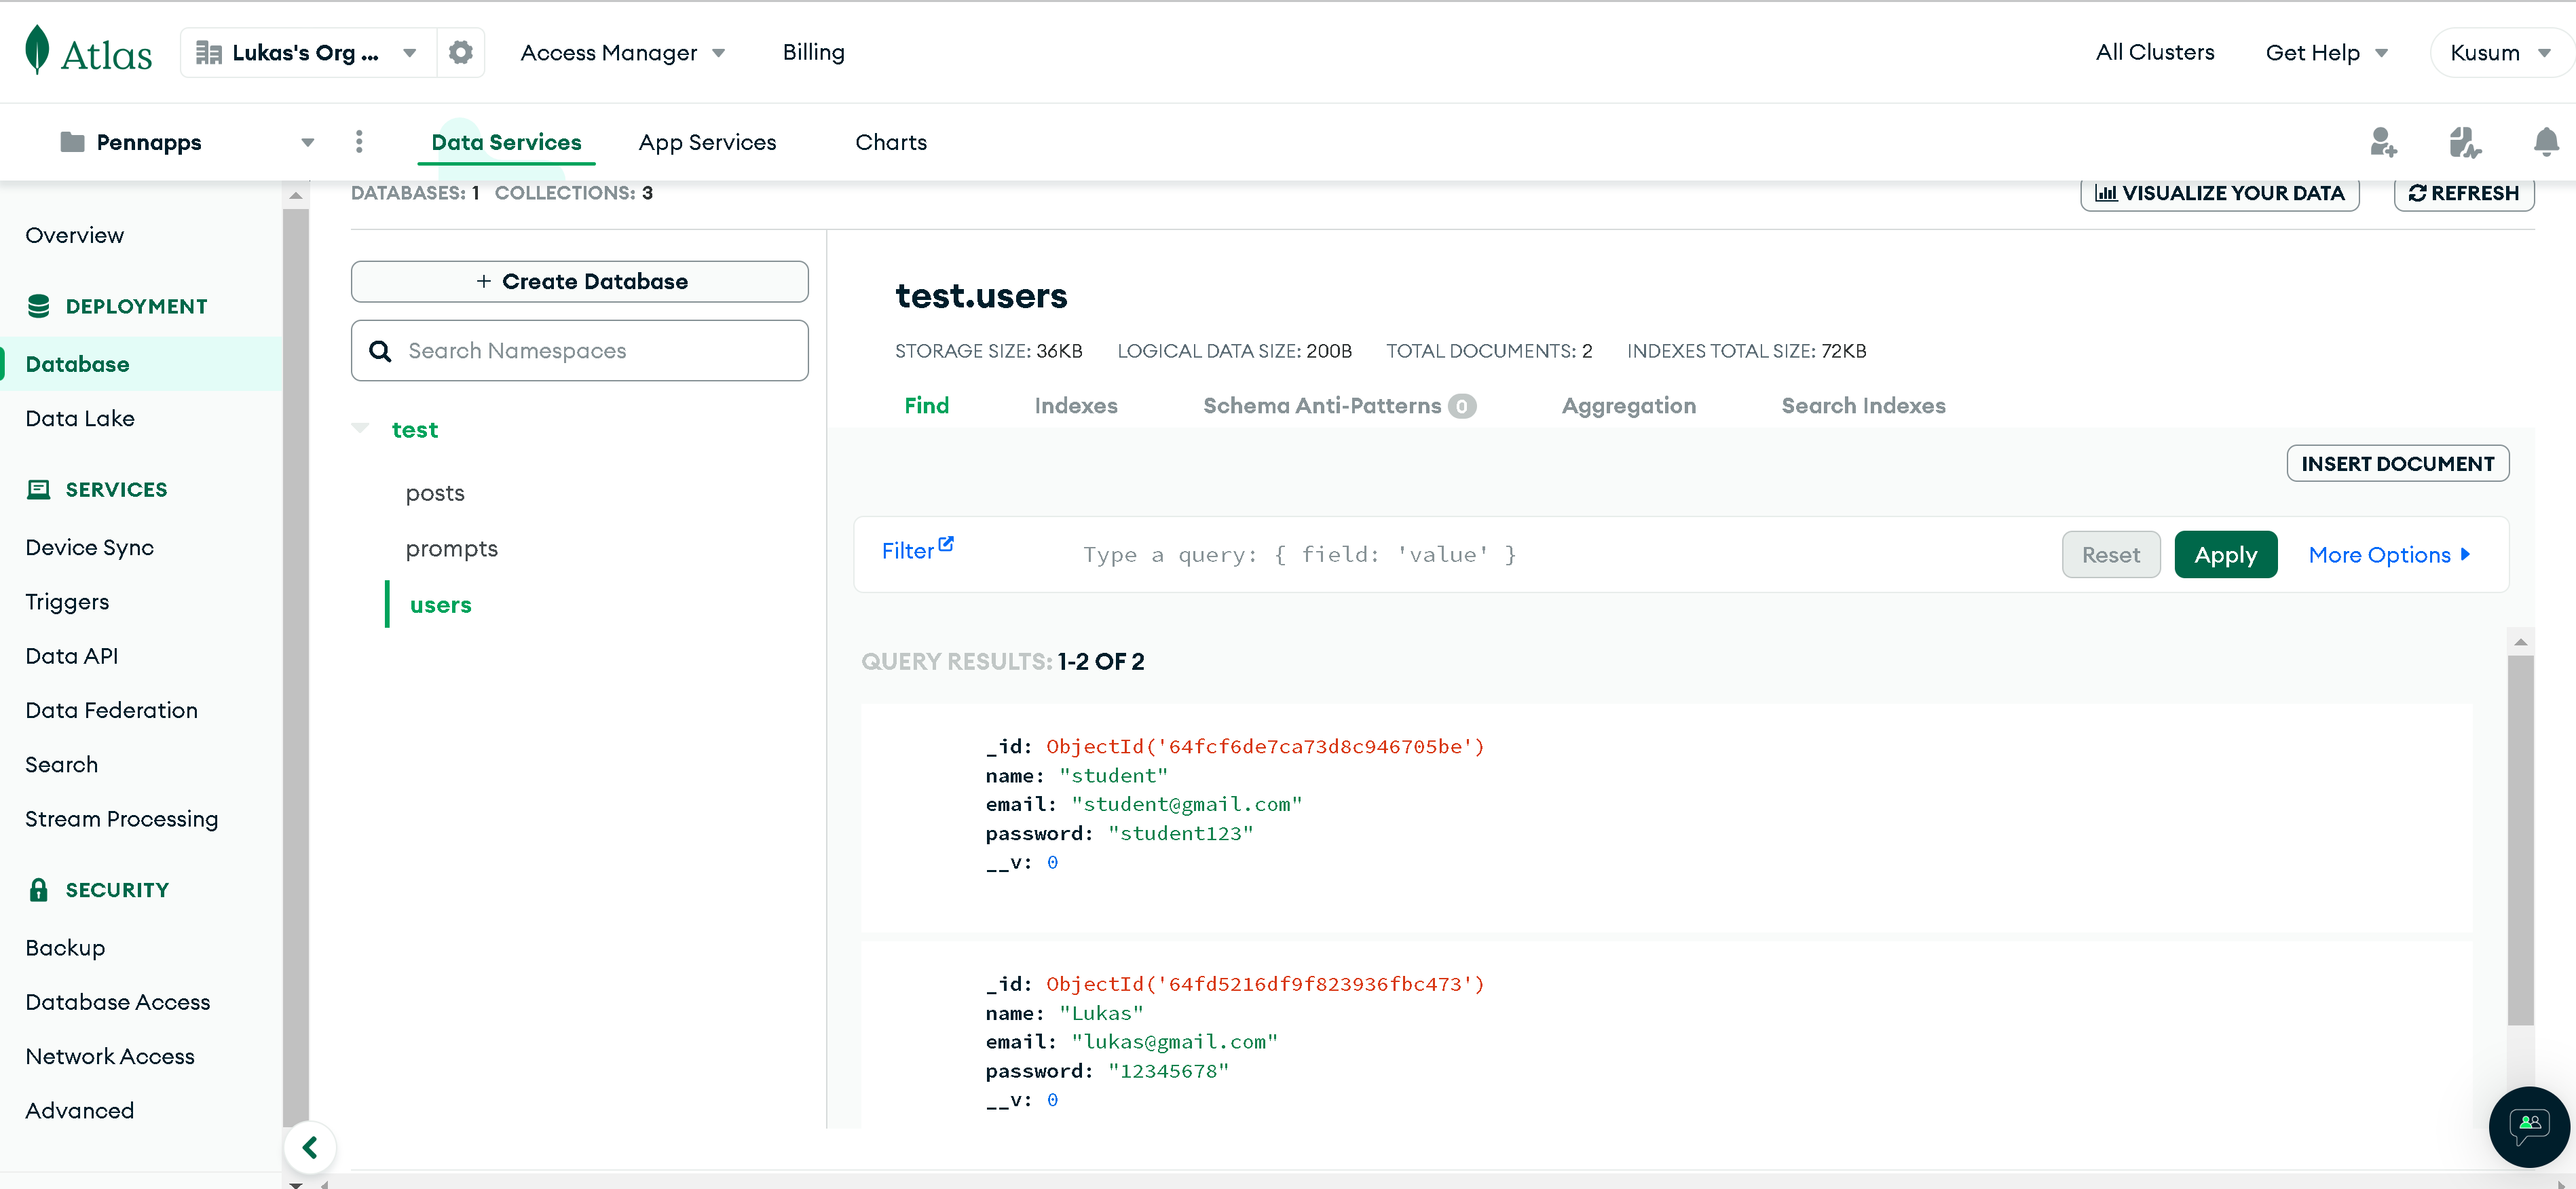
Task: Switch to App Services tab
Action: pyautogui.click(x=707, y=142)
